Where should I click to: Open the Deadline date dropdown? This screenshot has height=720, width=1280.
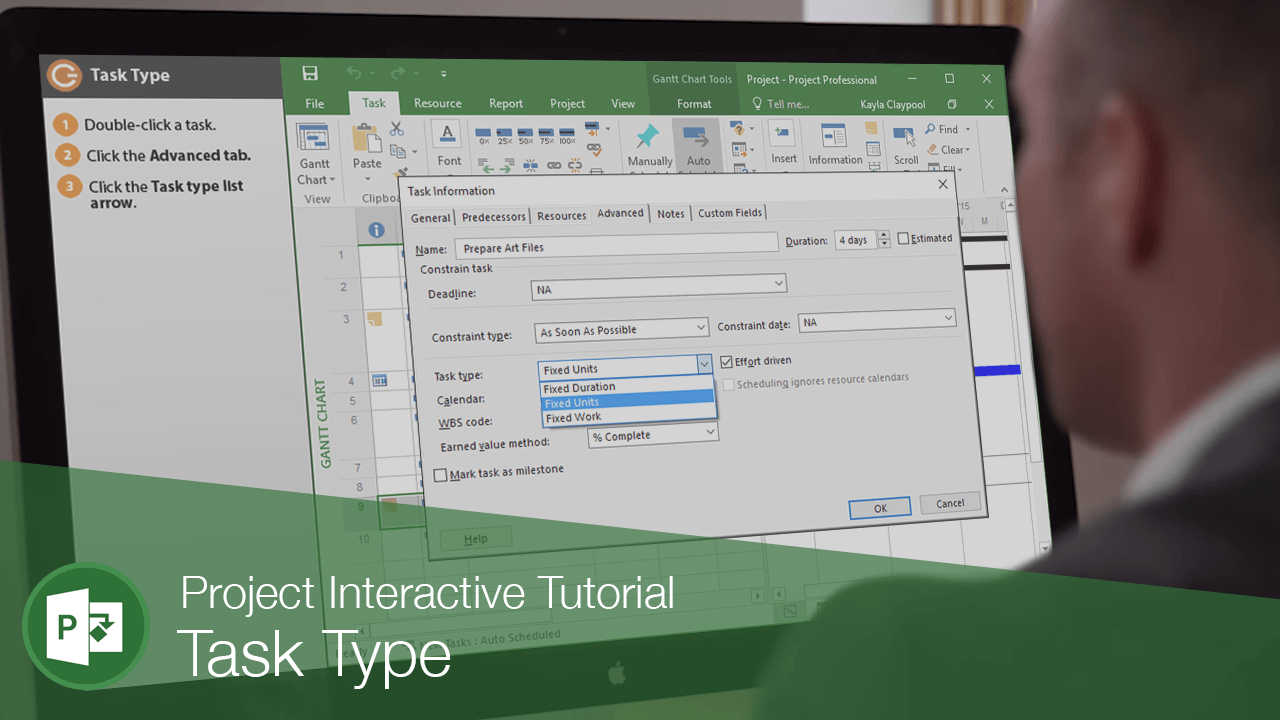click(x=778, y=285)
